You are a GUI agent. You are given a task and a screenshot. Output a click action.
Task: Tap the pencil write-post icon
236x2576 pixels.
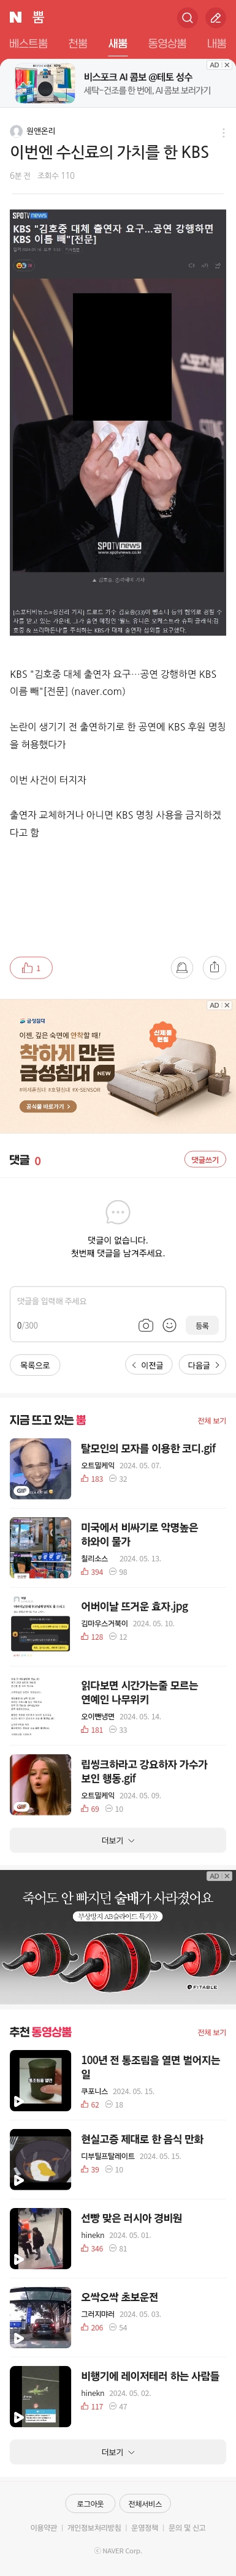215,17
